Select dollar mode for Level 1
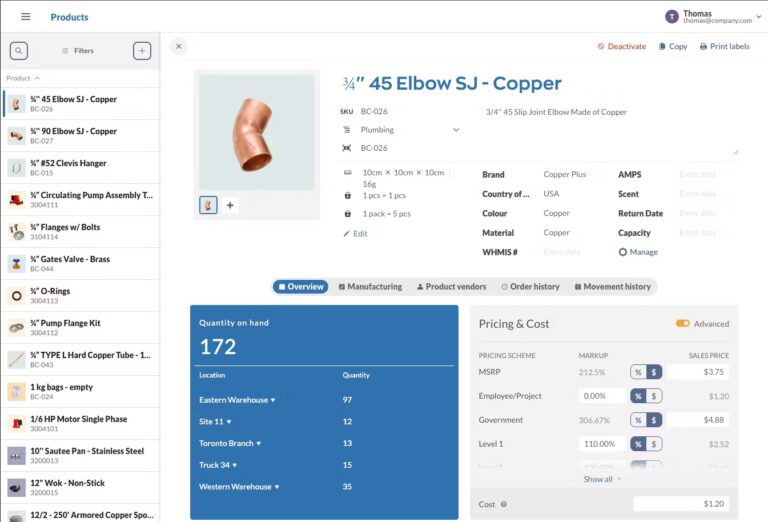Viewport: 768px width, 522px height. tap(654, 444)
